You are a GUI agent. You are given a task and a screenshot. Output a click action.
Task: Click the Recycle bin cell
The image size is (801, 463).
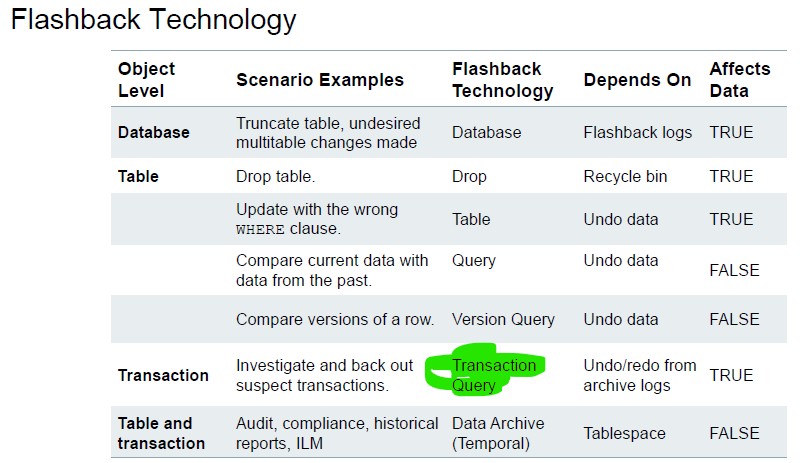625,176
